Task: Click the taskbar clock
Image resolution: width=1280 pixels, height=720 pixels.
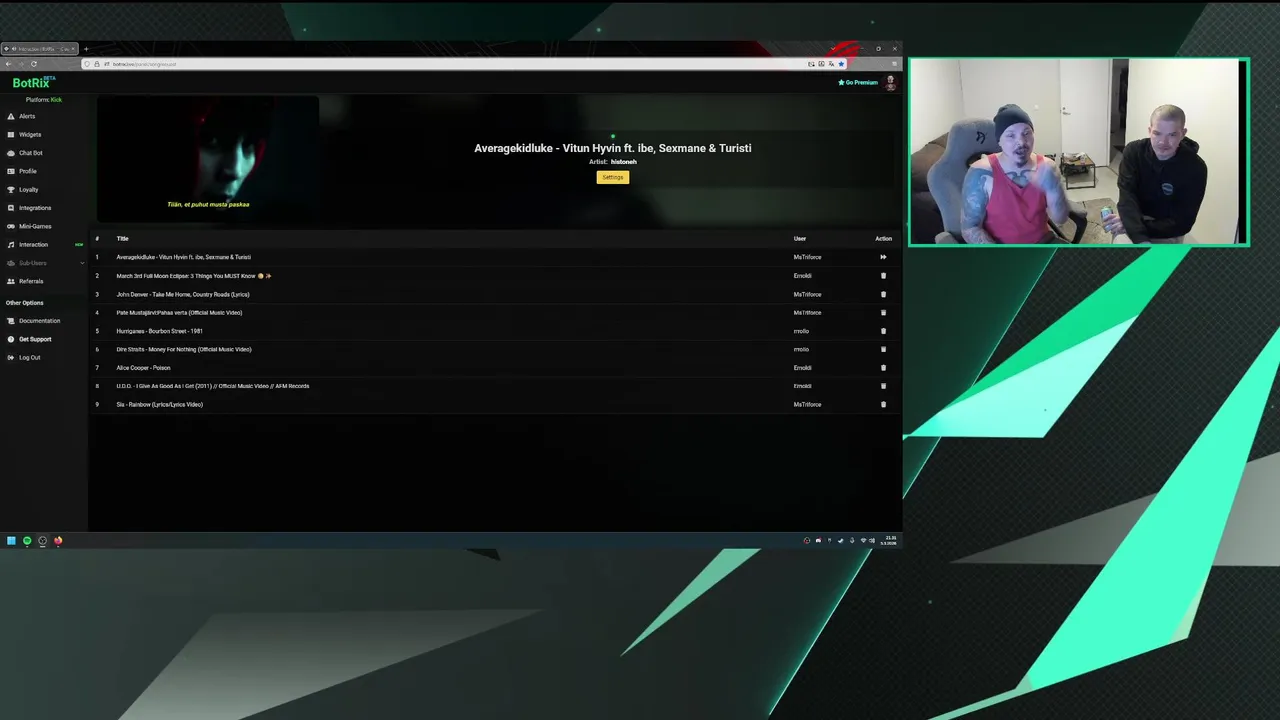Action: 890,541
